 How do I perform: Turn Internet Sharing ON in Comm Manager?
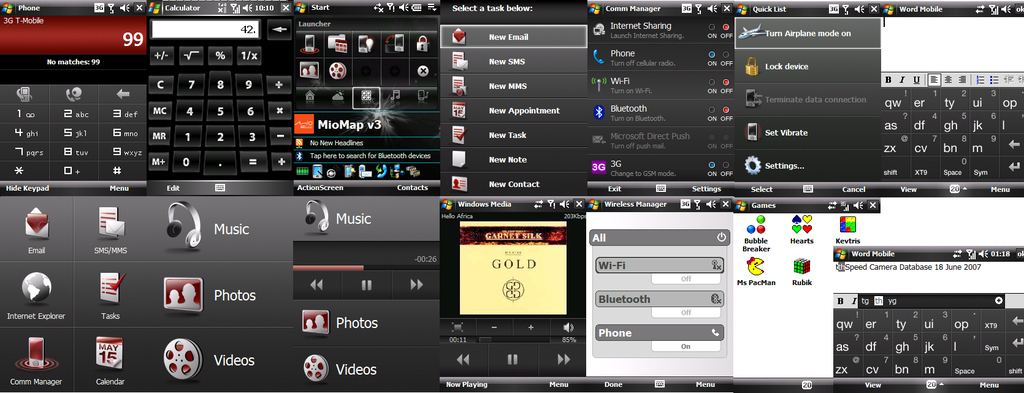(712, 27)
